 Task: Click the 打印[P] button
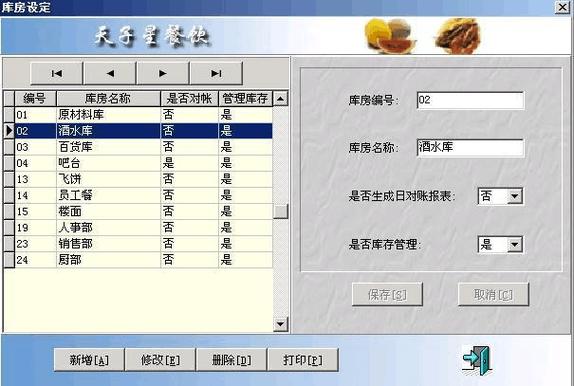coord(303,360)
